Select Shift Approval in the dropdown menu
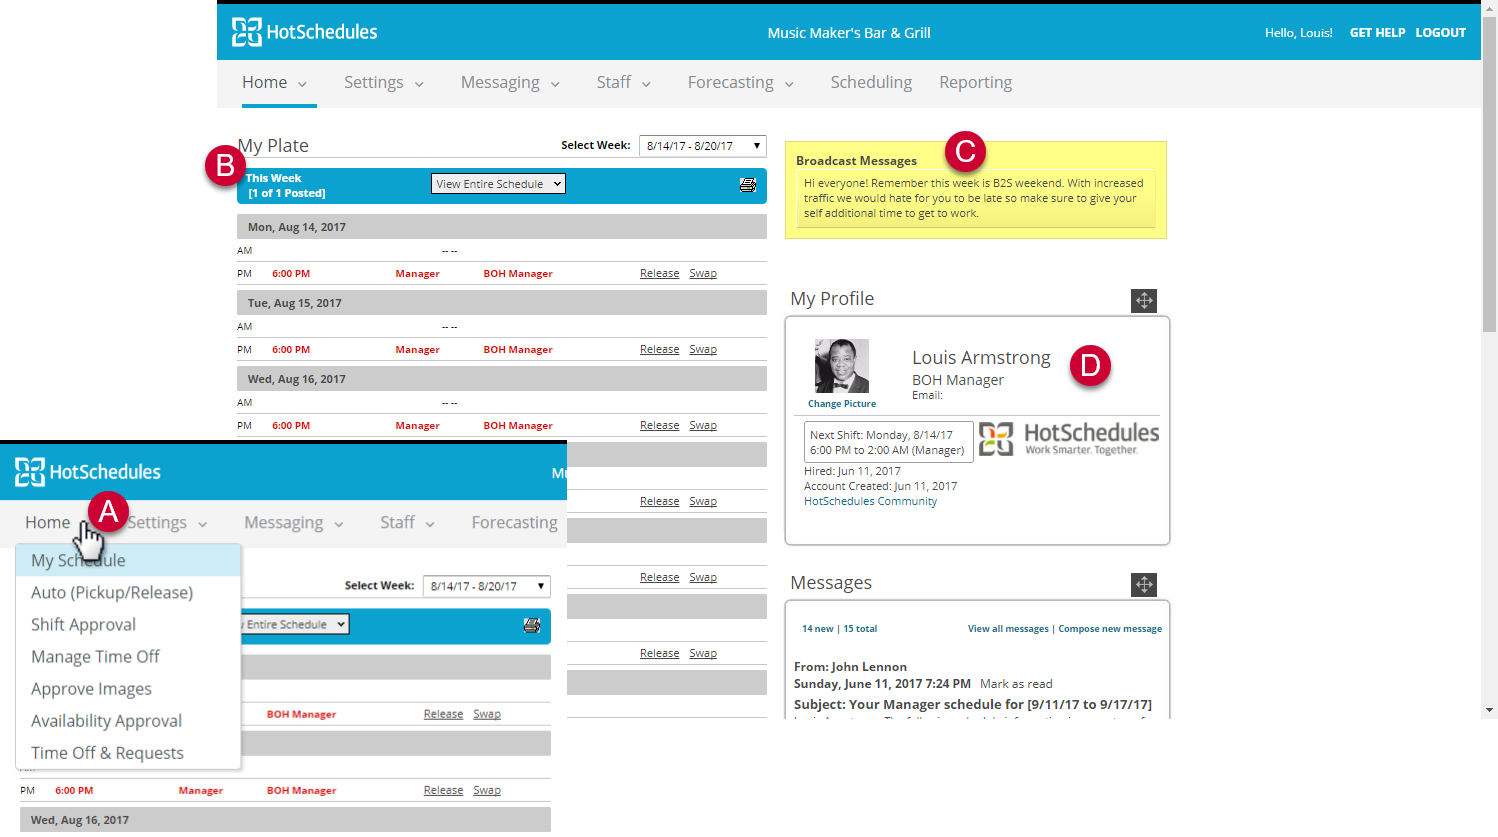The height and width of the screenshot is (837, 1498). [x=128, y=624]
